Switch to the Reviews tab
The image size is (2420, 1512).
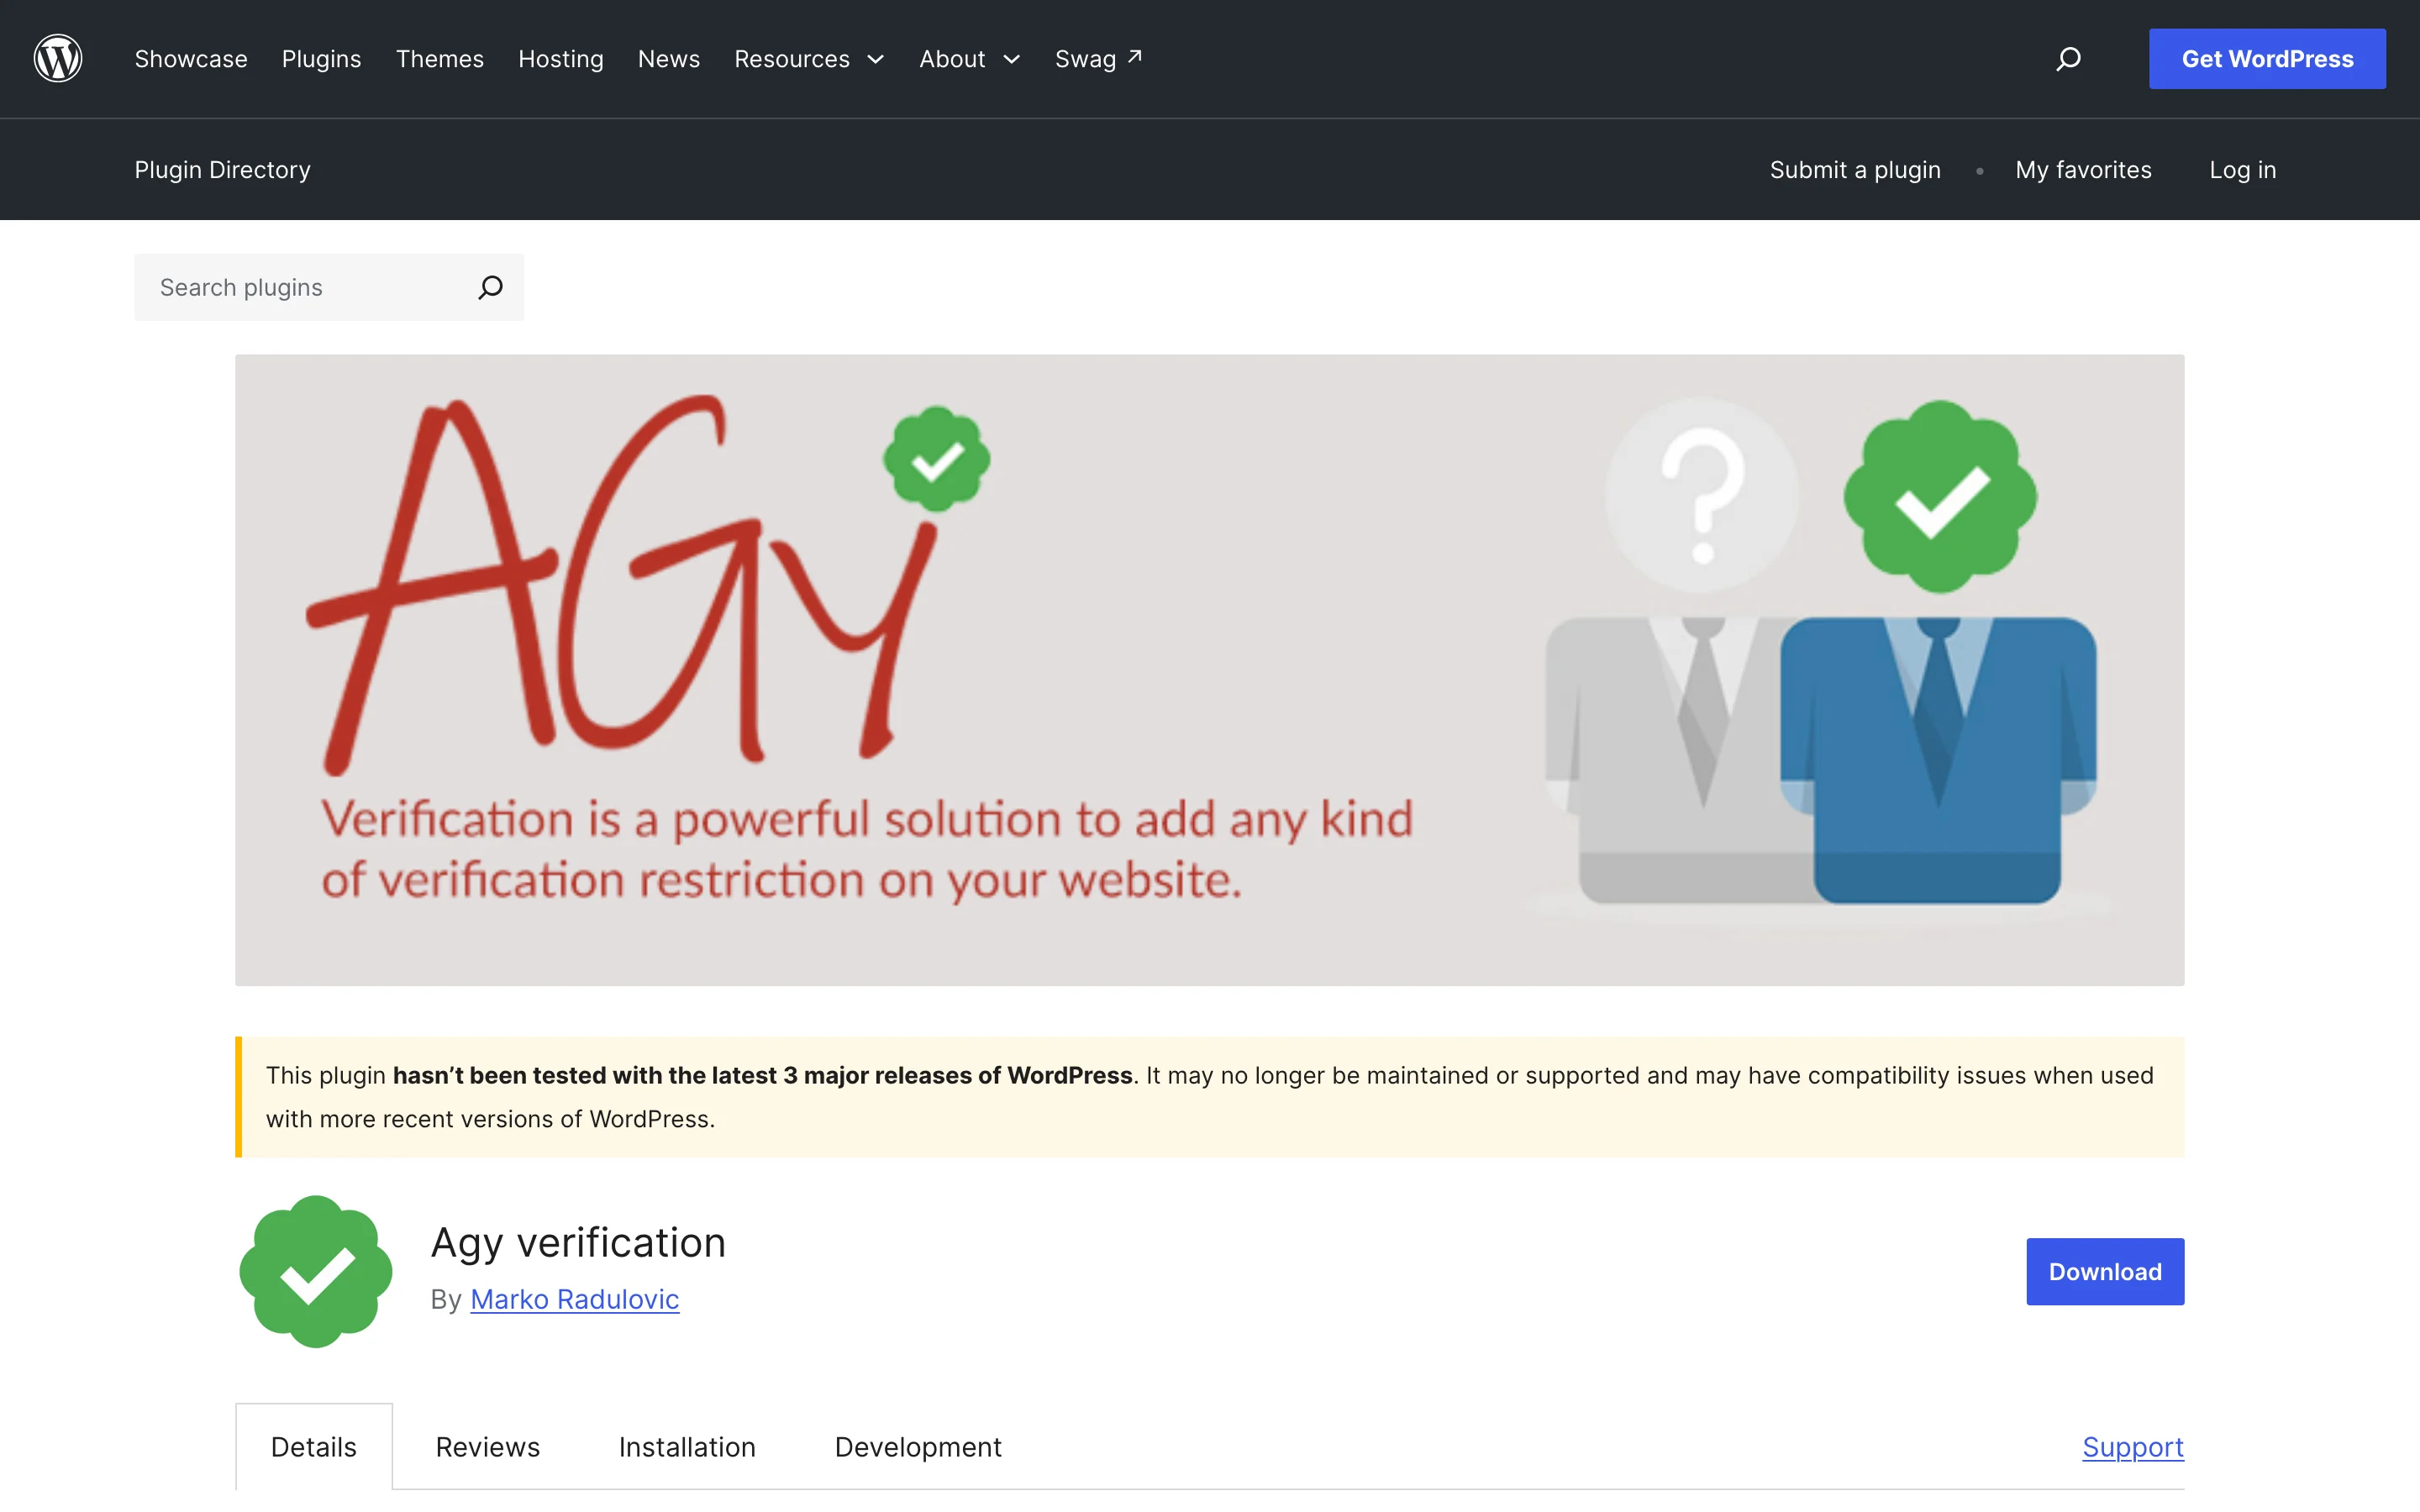[x=487, y=1447]
